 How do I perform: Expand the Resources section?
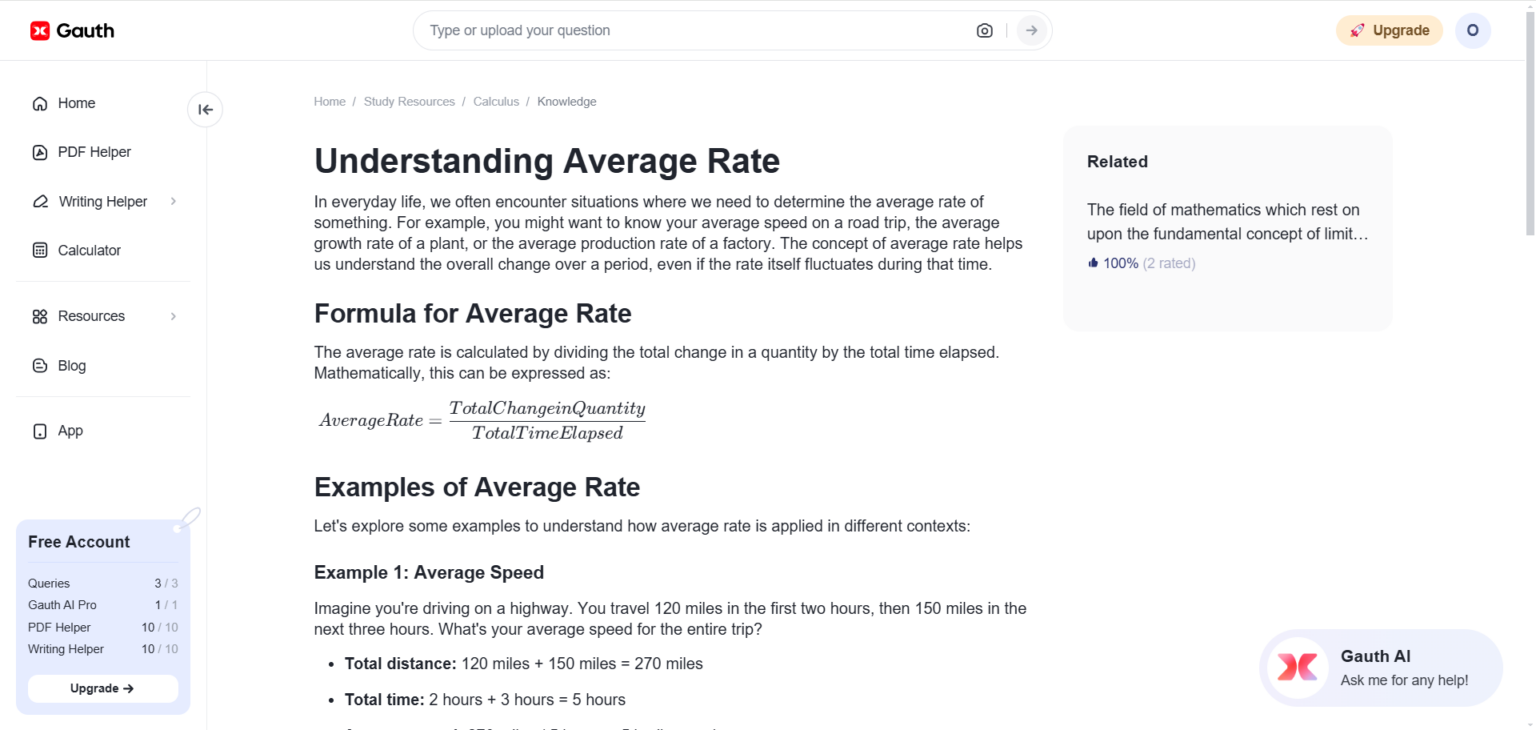click(x=90, y=315)
